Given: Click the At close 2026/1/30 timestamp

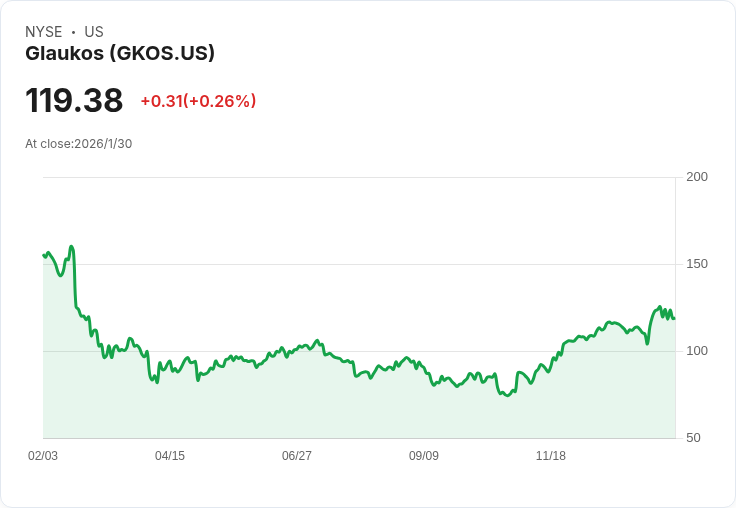Looking at the screenshot, I should click(x=78, y=144).
